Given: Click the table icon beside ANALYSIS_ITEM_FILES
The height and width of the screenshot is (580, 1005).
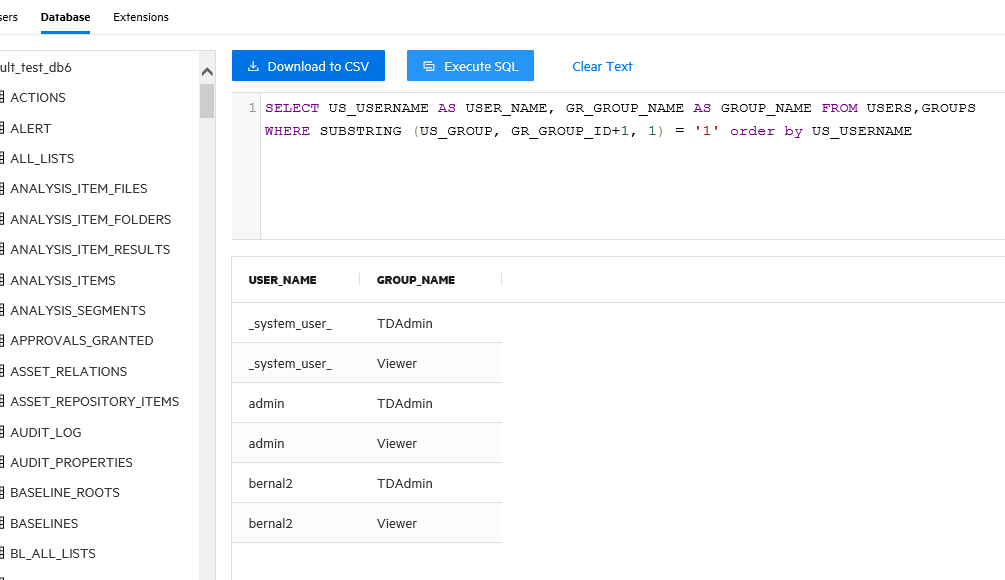Looking at the screenshot, I should (2, 188).
